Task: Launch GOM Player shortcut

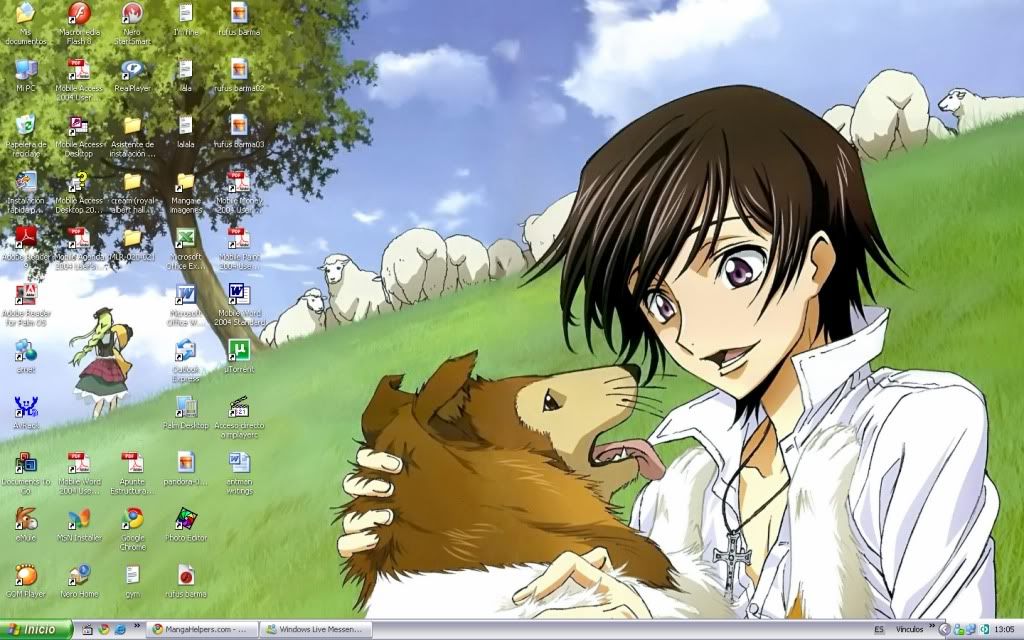Action: 25,581
